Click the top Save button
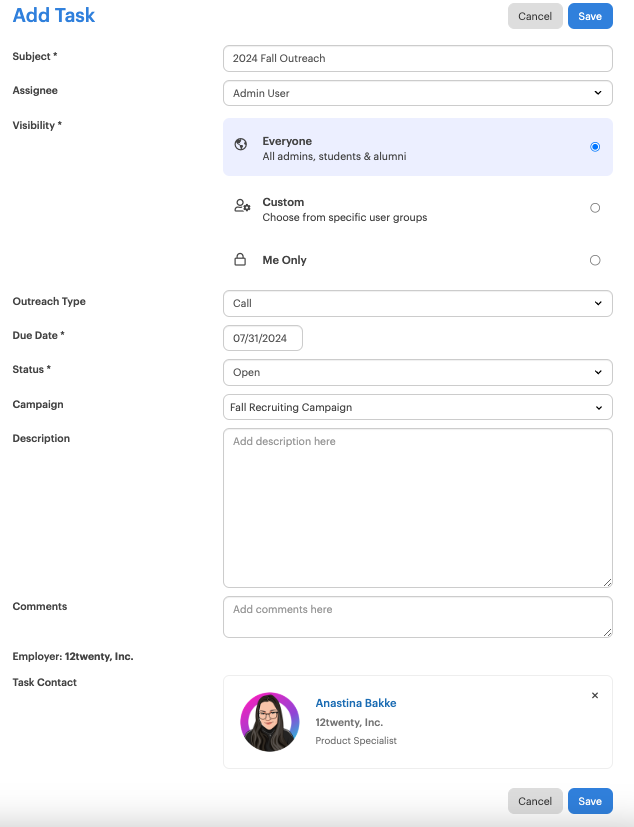Viewport: 634px width, 827px height. [590, 16]
